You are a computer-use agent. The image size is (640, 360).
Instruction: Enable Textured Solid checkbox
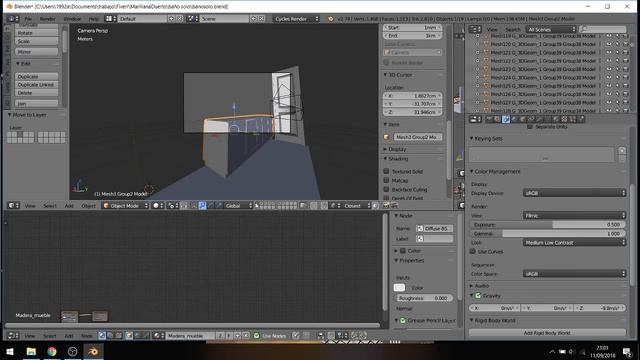point(386,171)
